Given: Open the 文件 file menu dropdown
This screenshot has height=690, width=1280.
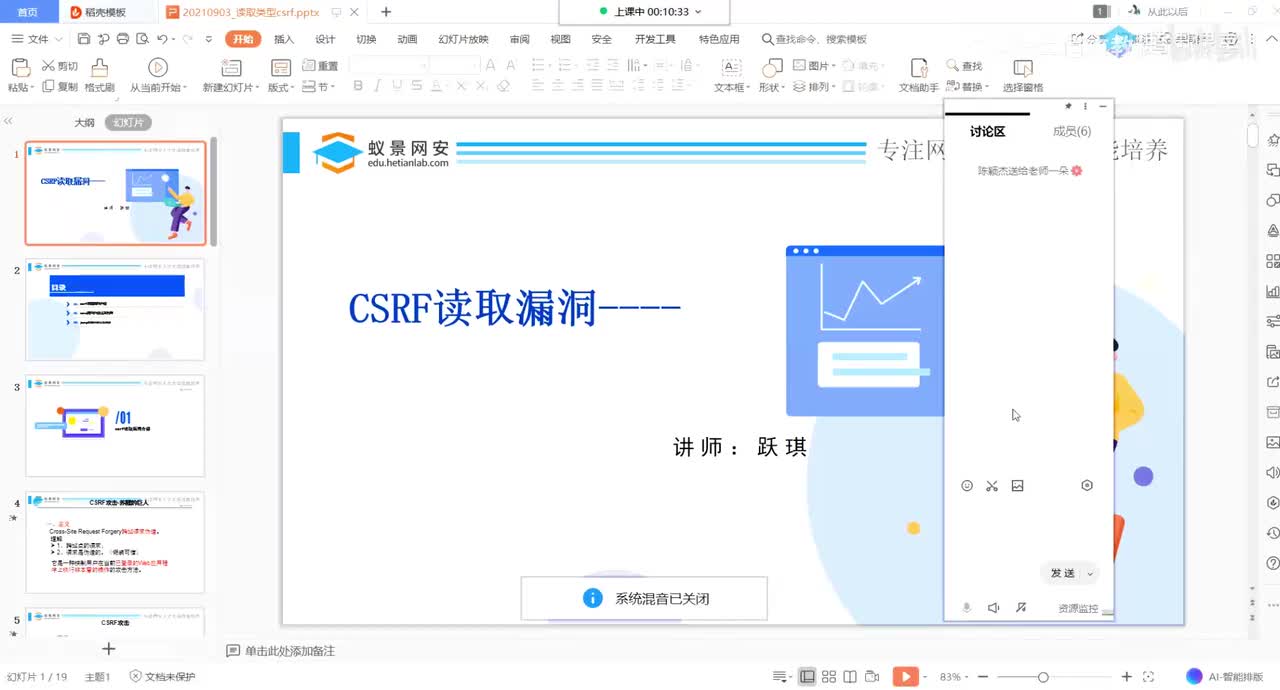Looking at the screenshot, I should tap(37, 39).
